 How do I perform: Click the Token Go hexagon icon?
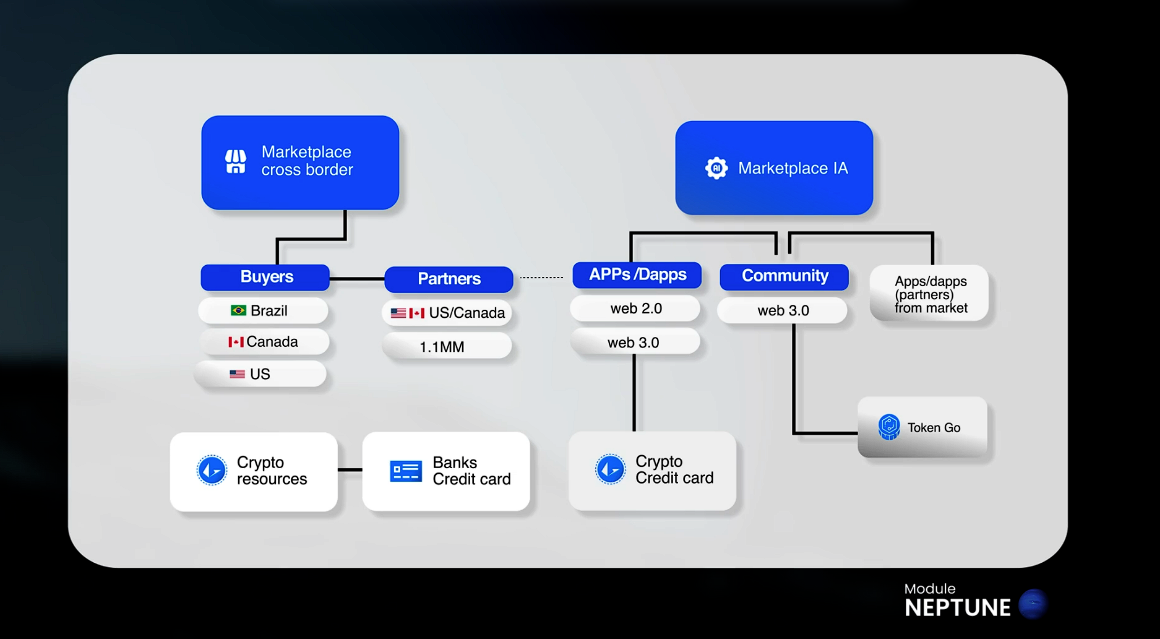tap(889, 427)
